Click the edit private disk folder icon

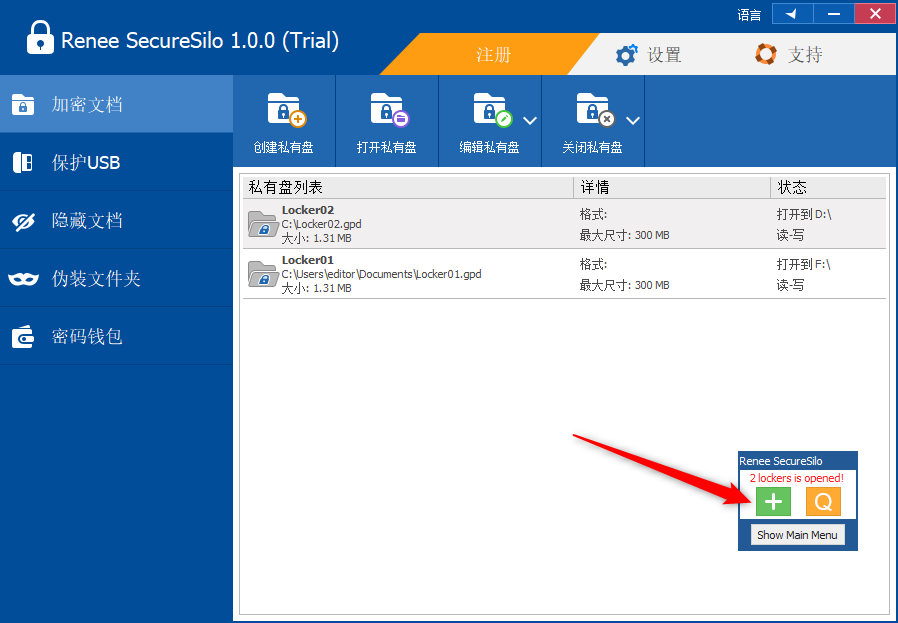point(493,109)
